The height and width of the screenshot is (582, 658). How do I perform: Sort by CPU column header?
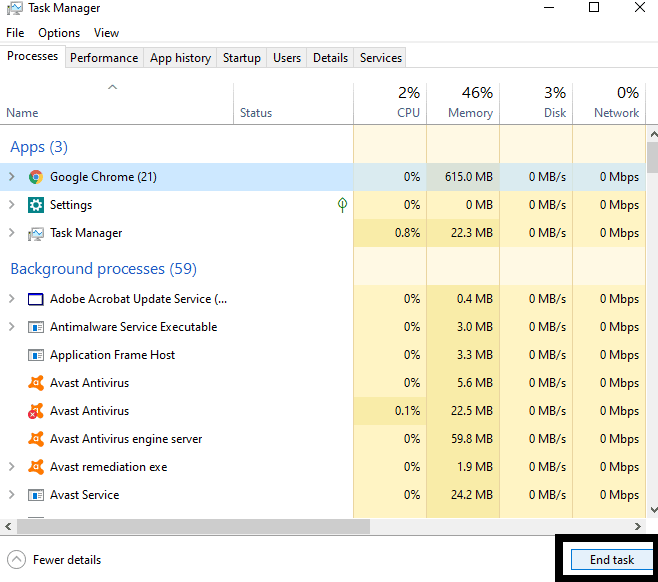pyautogui.click(x=390, y=103)
